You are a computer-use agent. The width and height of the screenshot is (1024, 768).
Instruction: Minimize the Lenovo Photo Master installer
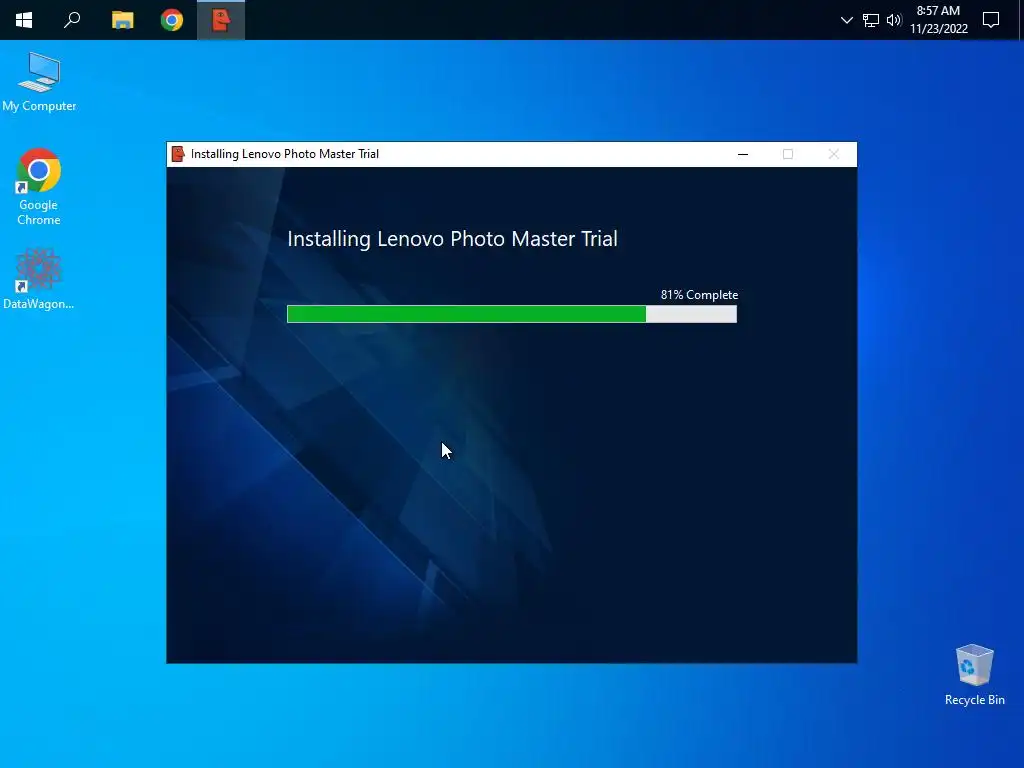[x=743, y=154]
